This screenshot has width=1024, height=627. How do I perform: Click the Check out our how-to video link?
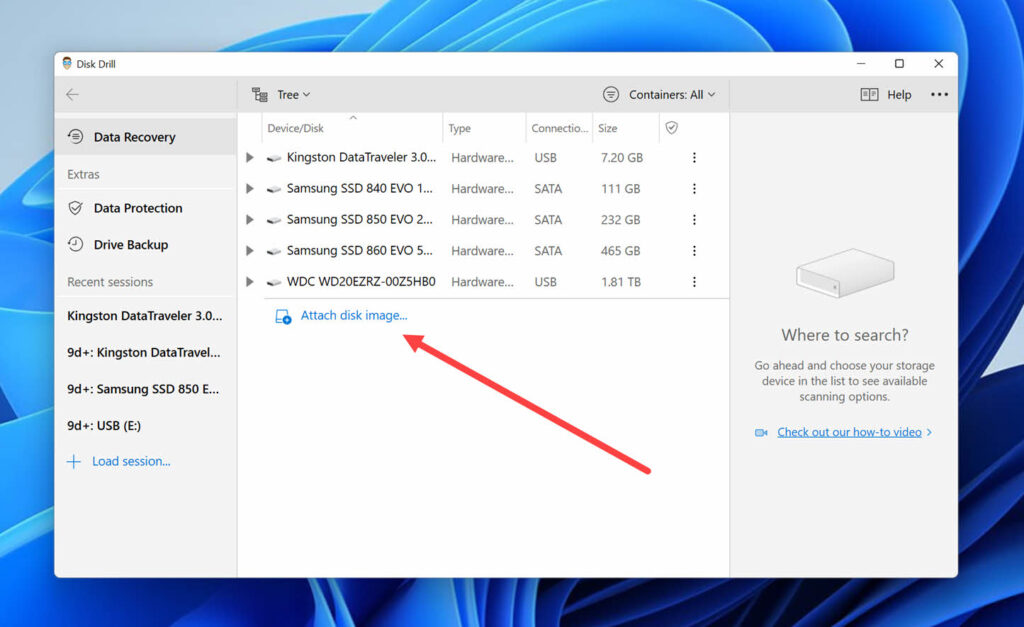point(847,432)
